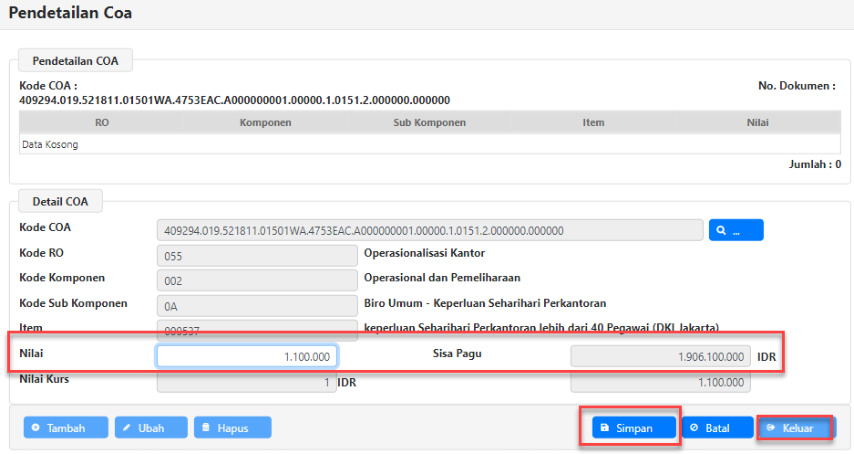The height and width of the screenshot is (454, 854).
Task: Click the Kode Sub Komponen field
Action: coord(256,306)
